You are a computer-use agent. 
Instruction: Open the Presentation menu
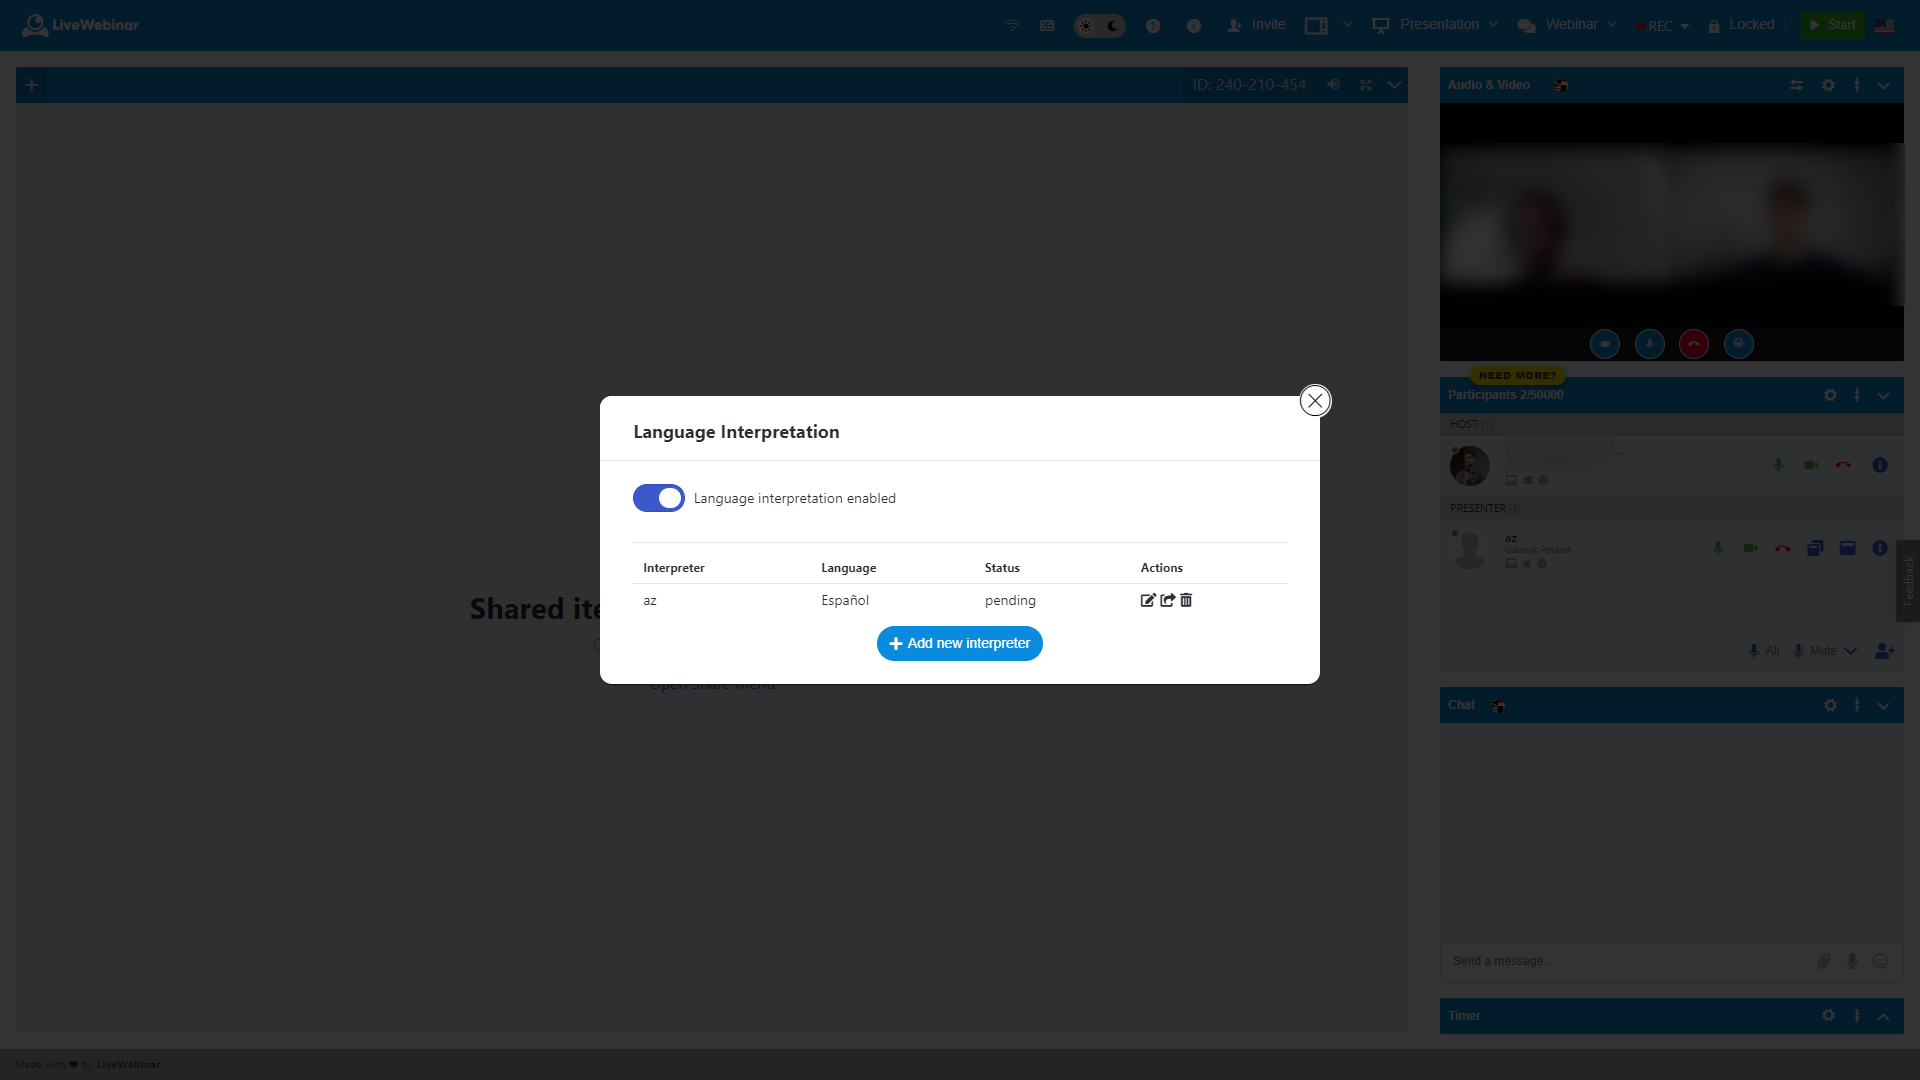point(1440,24)
